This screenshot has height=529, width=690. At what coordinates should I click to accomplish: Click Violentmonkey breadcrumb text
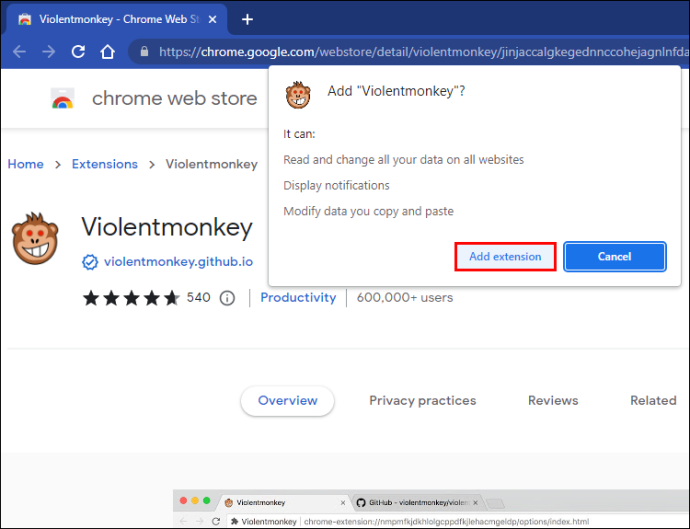(x=212, y=164)
